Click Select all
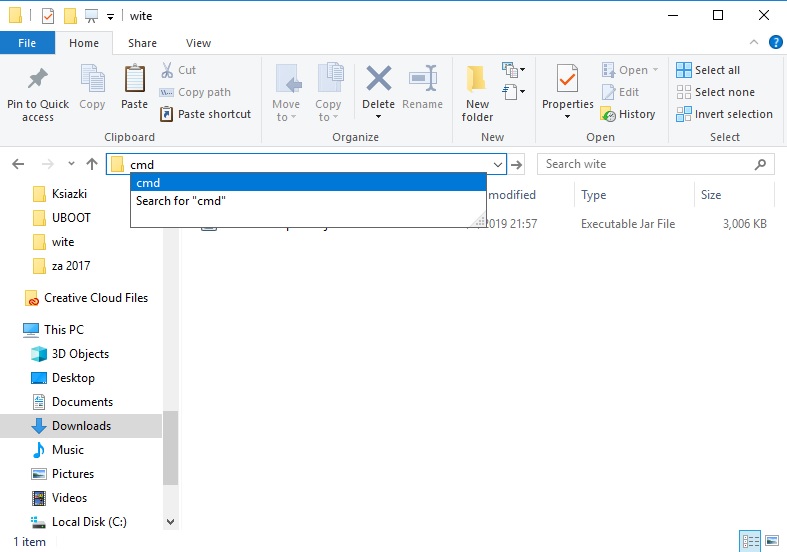Screen dimensions: 787x552 point(708,70)
